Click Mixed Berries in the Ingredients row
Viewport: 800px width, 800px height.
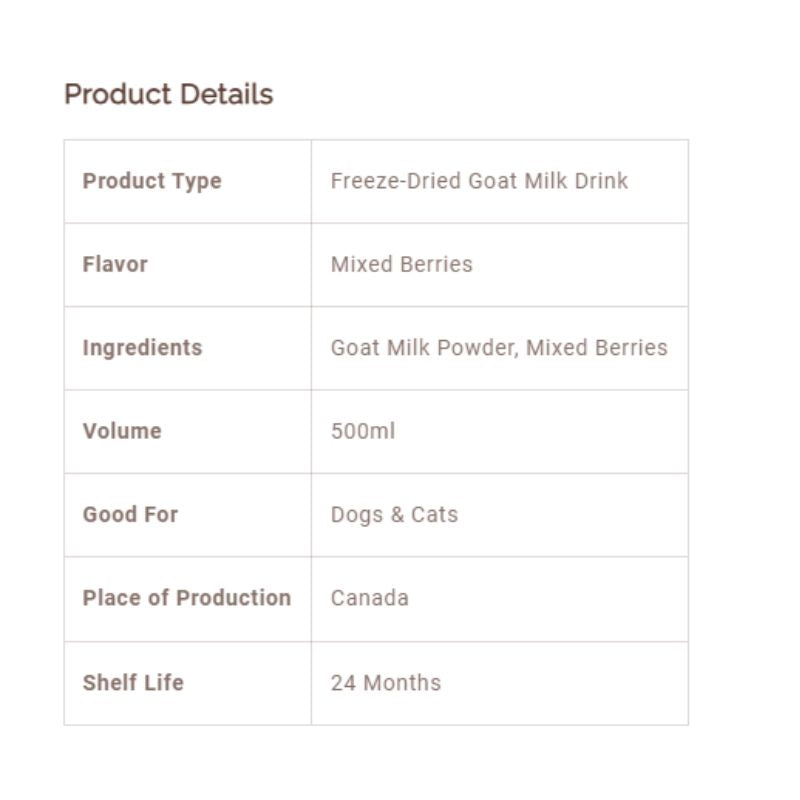(597, 348)
